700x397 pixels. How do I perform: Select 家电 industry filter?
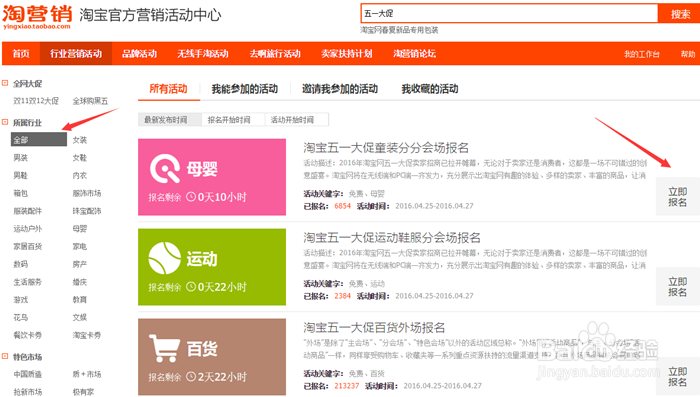(79, 246)
